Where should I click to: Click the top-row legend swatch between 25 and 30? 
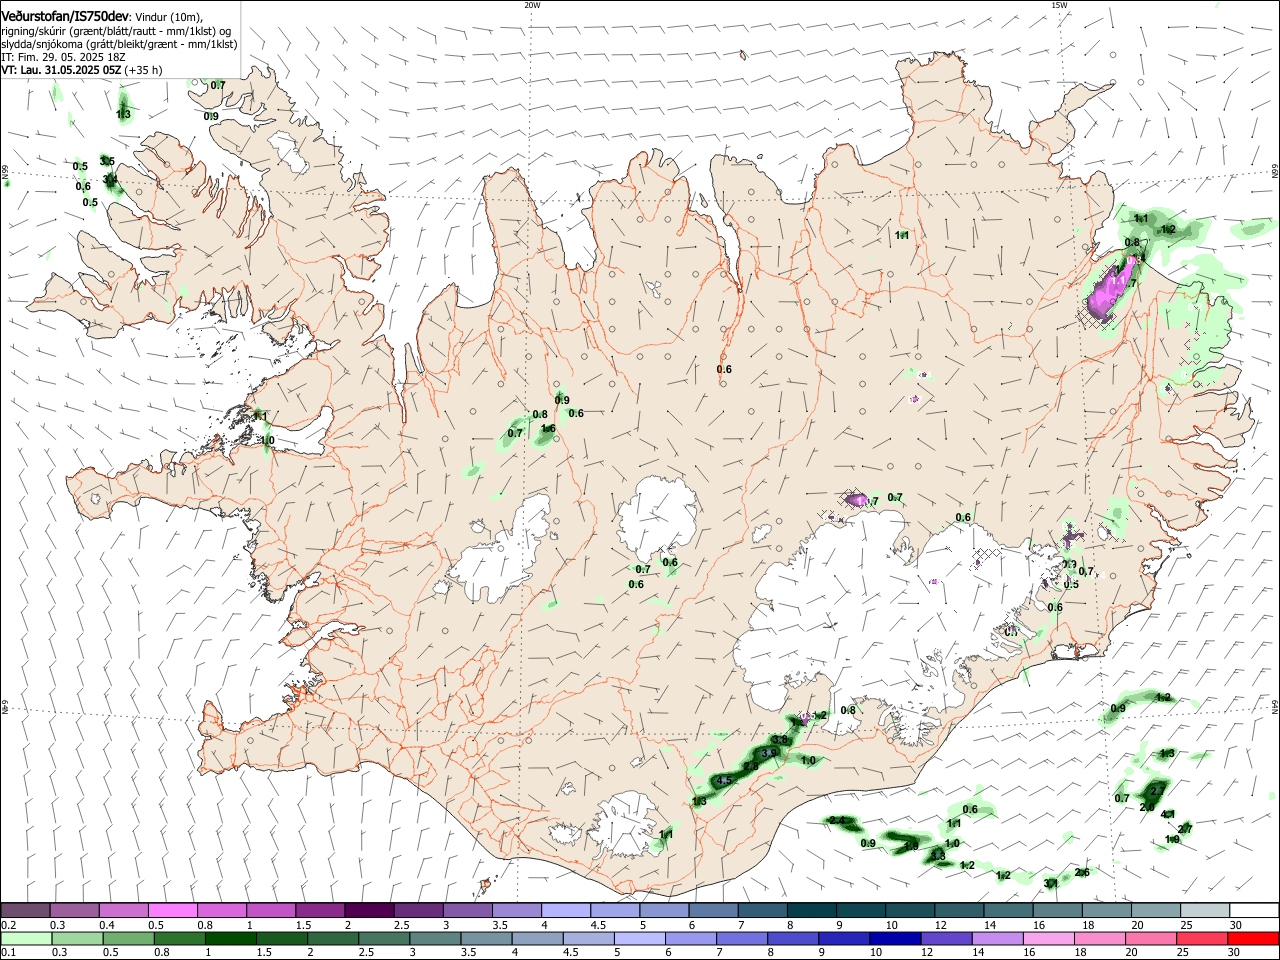coord(1205,910)
